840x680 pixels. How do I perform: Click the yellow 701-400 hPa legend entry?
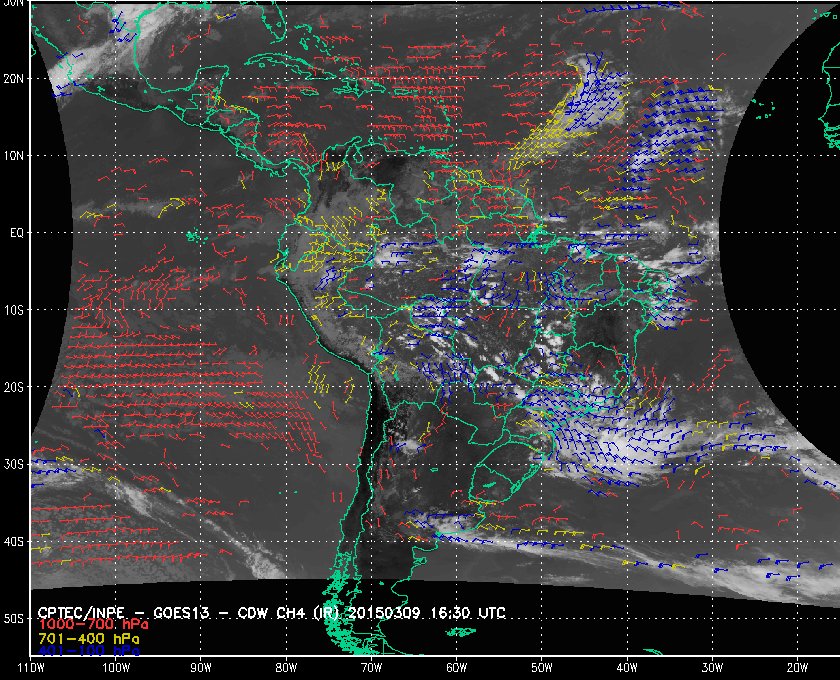tap(88, 637)
